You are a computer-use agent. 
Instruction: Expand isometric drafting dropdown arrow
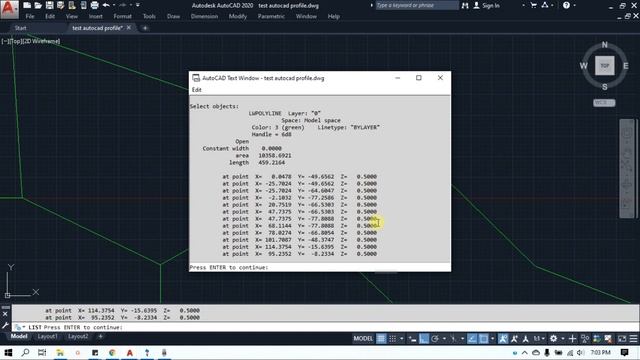click(462, 338)
